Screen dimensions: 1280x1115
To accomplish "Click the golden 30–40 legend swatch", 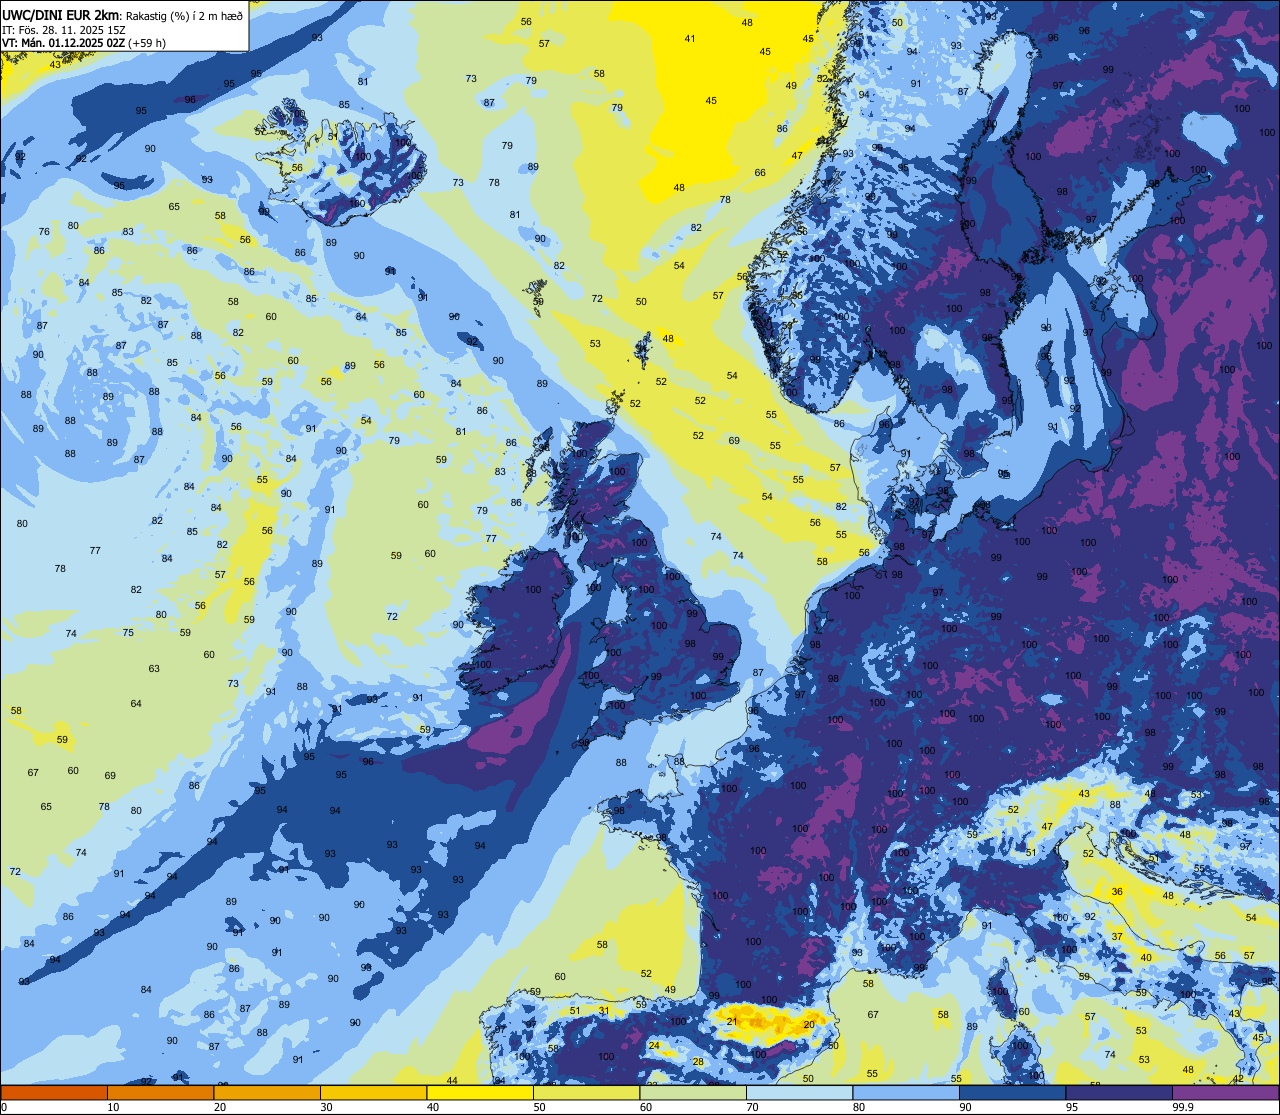I will [x=373, y=1093].
